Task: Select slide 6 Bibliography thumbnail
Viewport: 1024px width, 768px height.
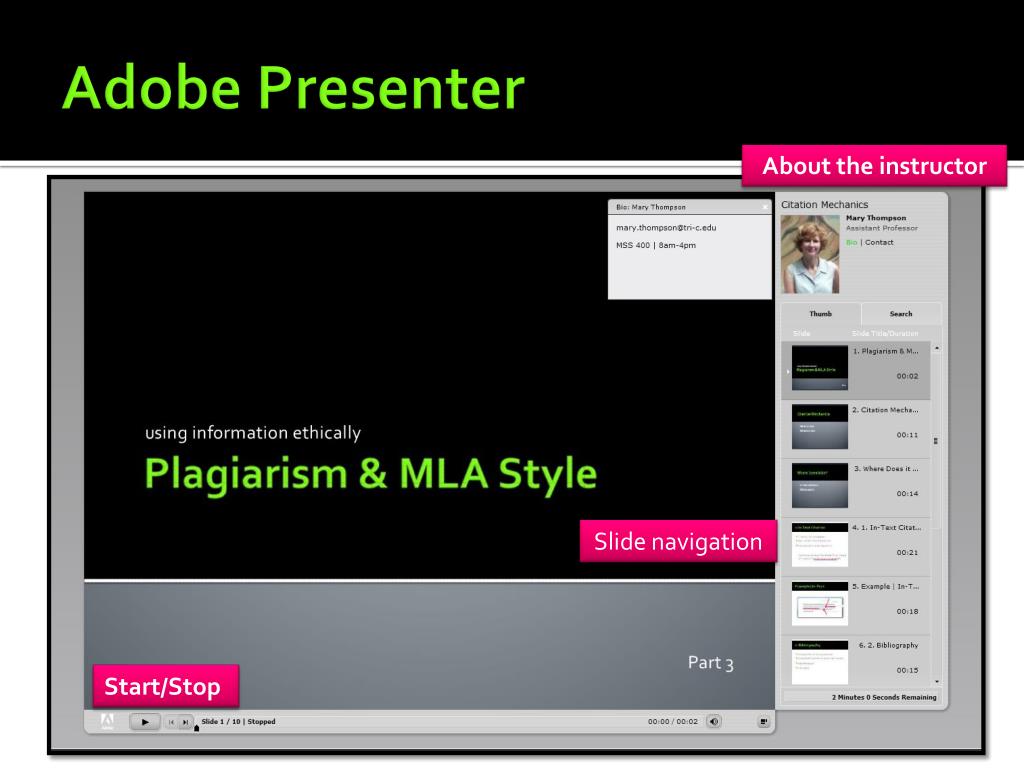Action: [x=820, y=662]
